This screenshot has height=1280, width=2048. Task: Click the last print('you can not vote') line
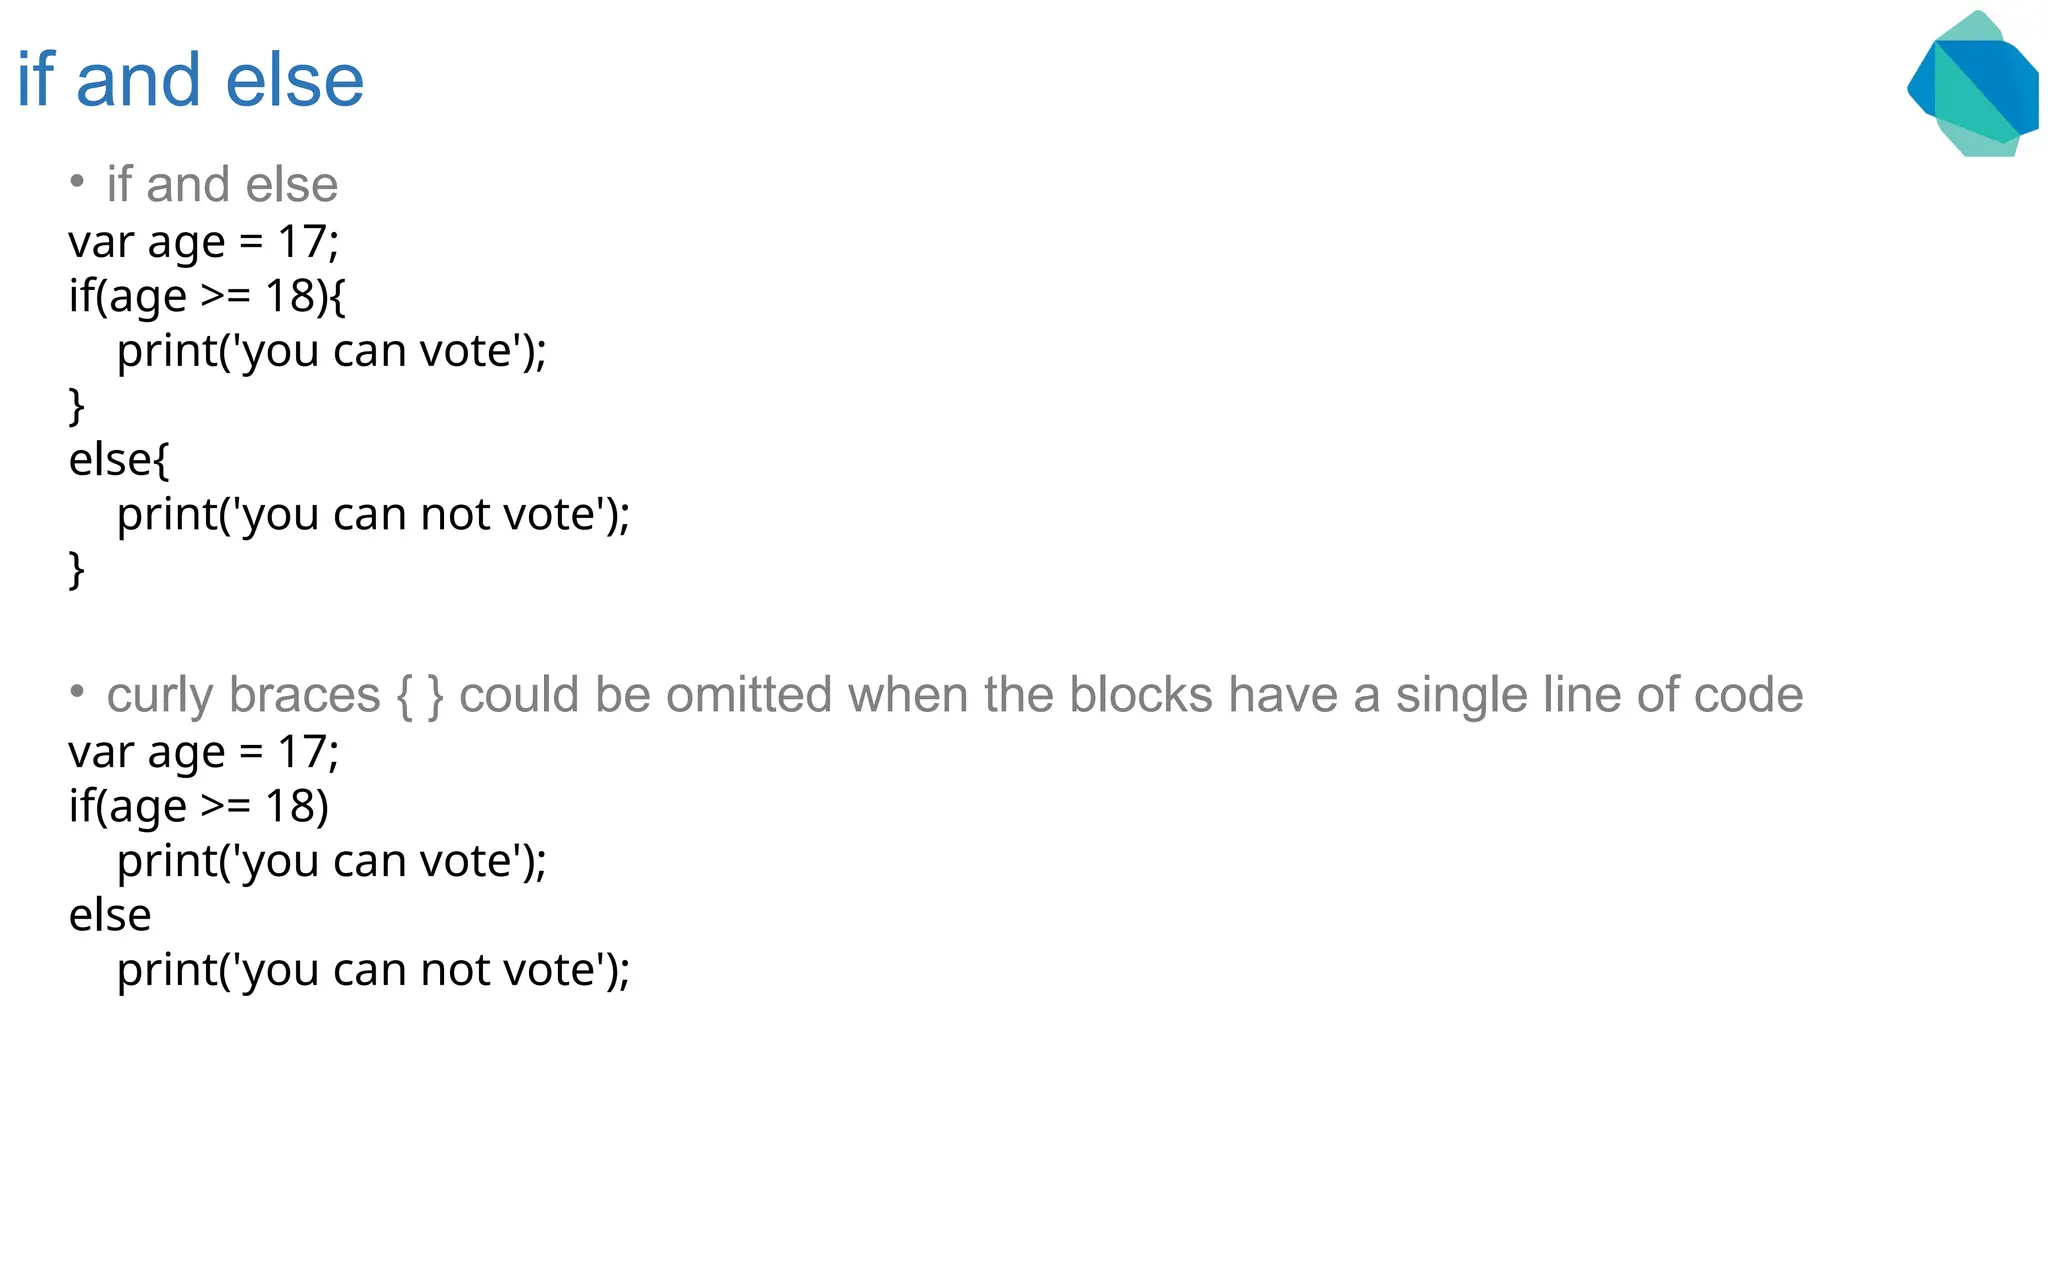pyautogui.click(x=373, y=970)
